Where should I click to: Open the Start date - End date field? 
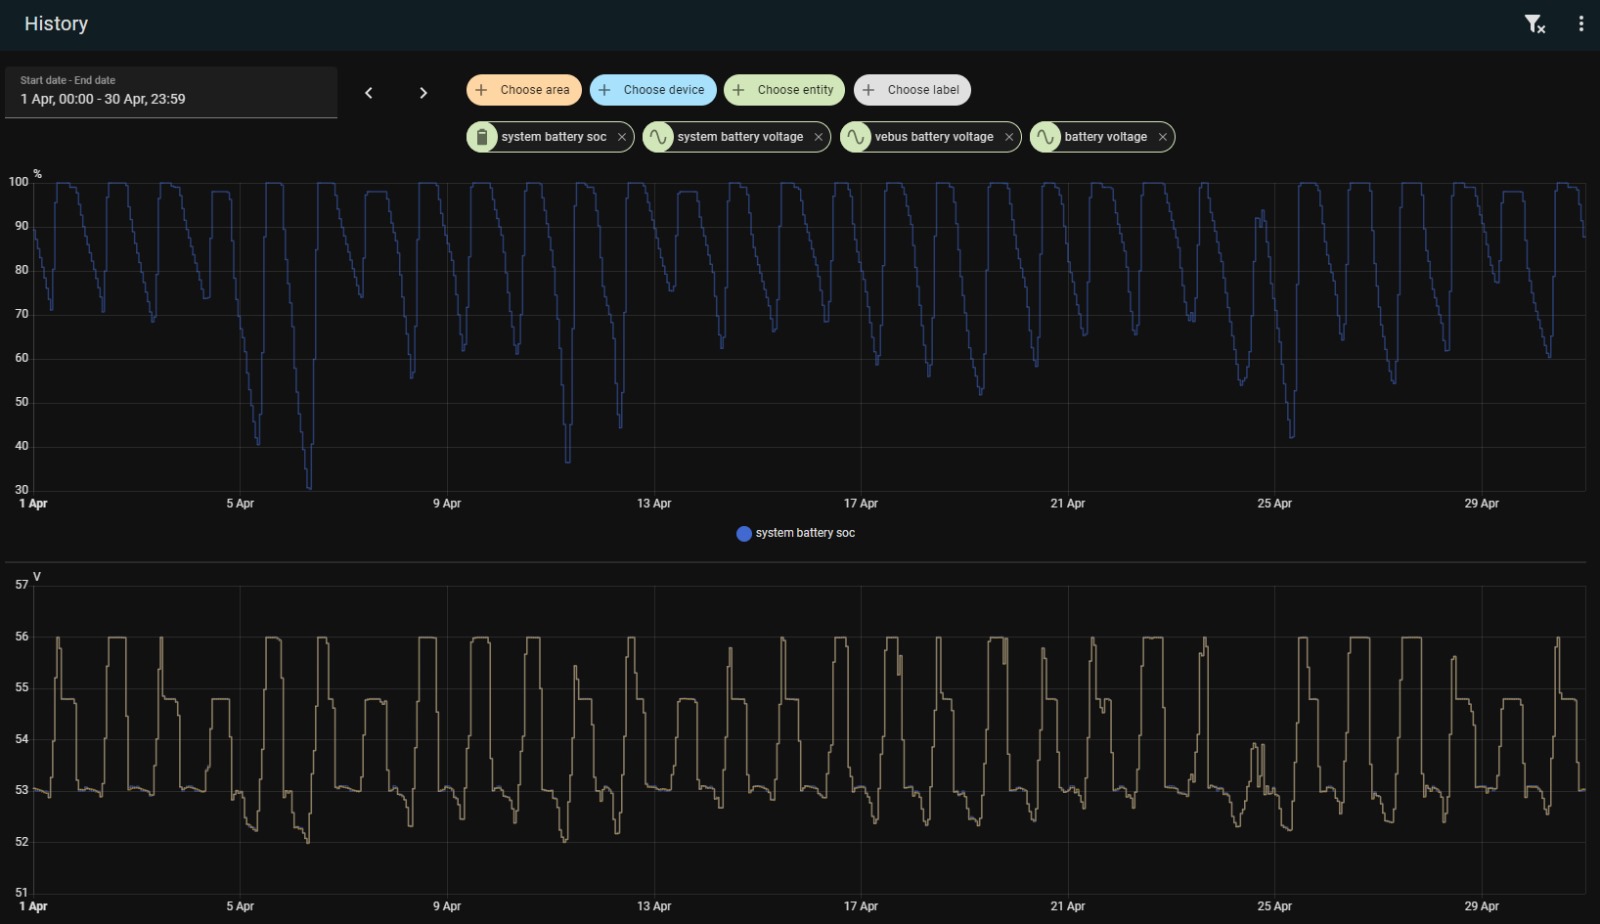coord(171,92)
